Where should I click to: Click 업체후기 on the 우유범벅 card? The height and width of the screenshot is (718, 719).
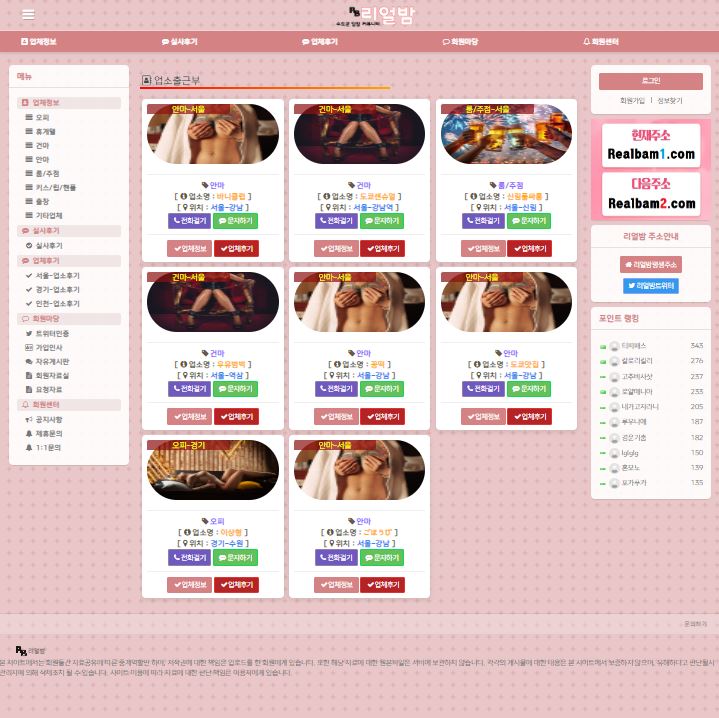237,417
